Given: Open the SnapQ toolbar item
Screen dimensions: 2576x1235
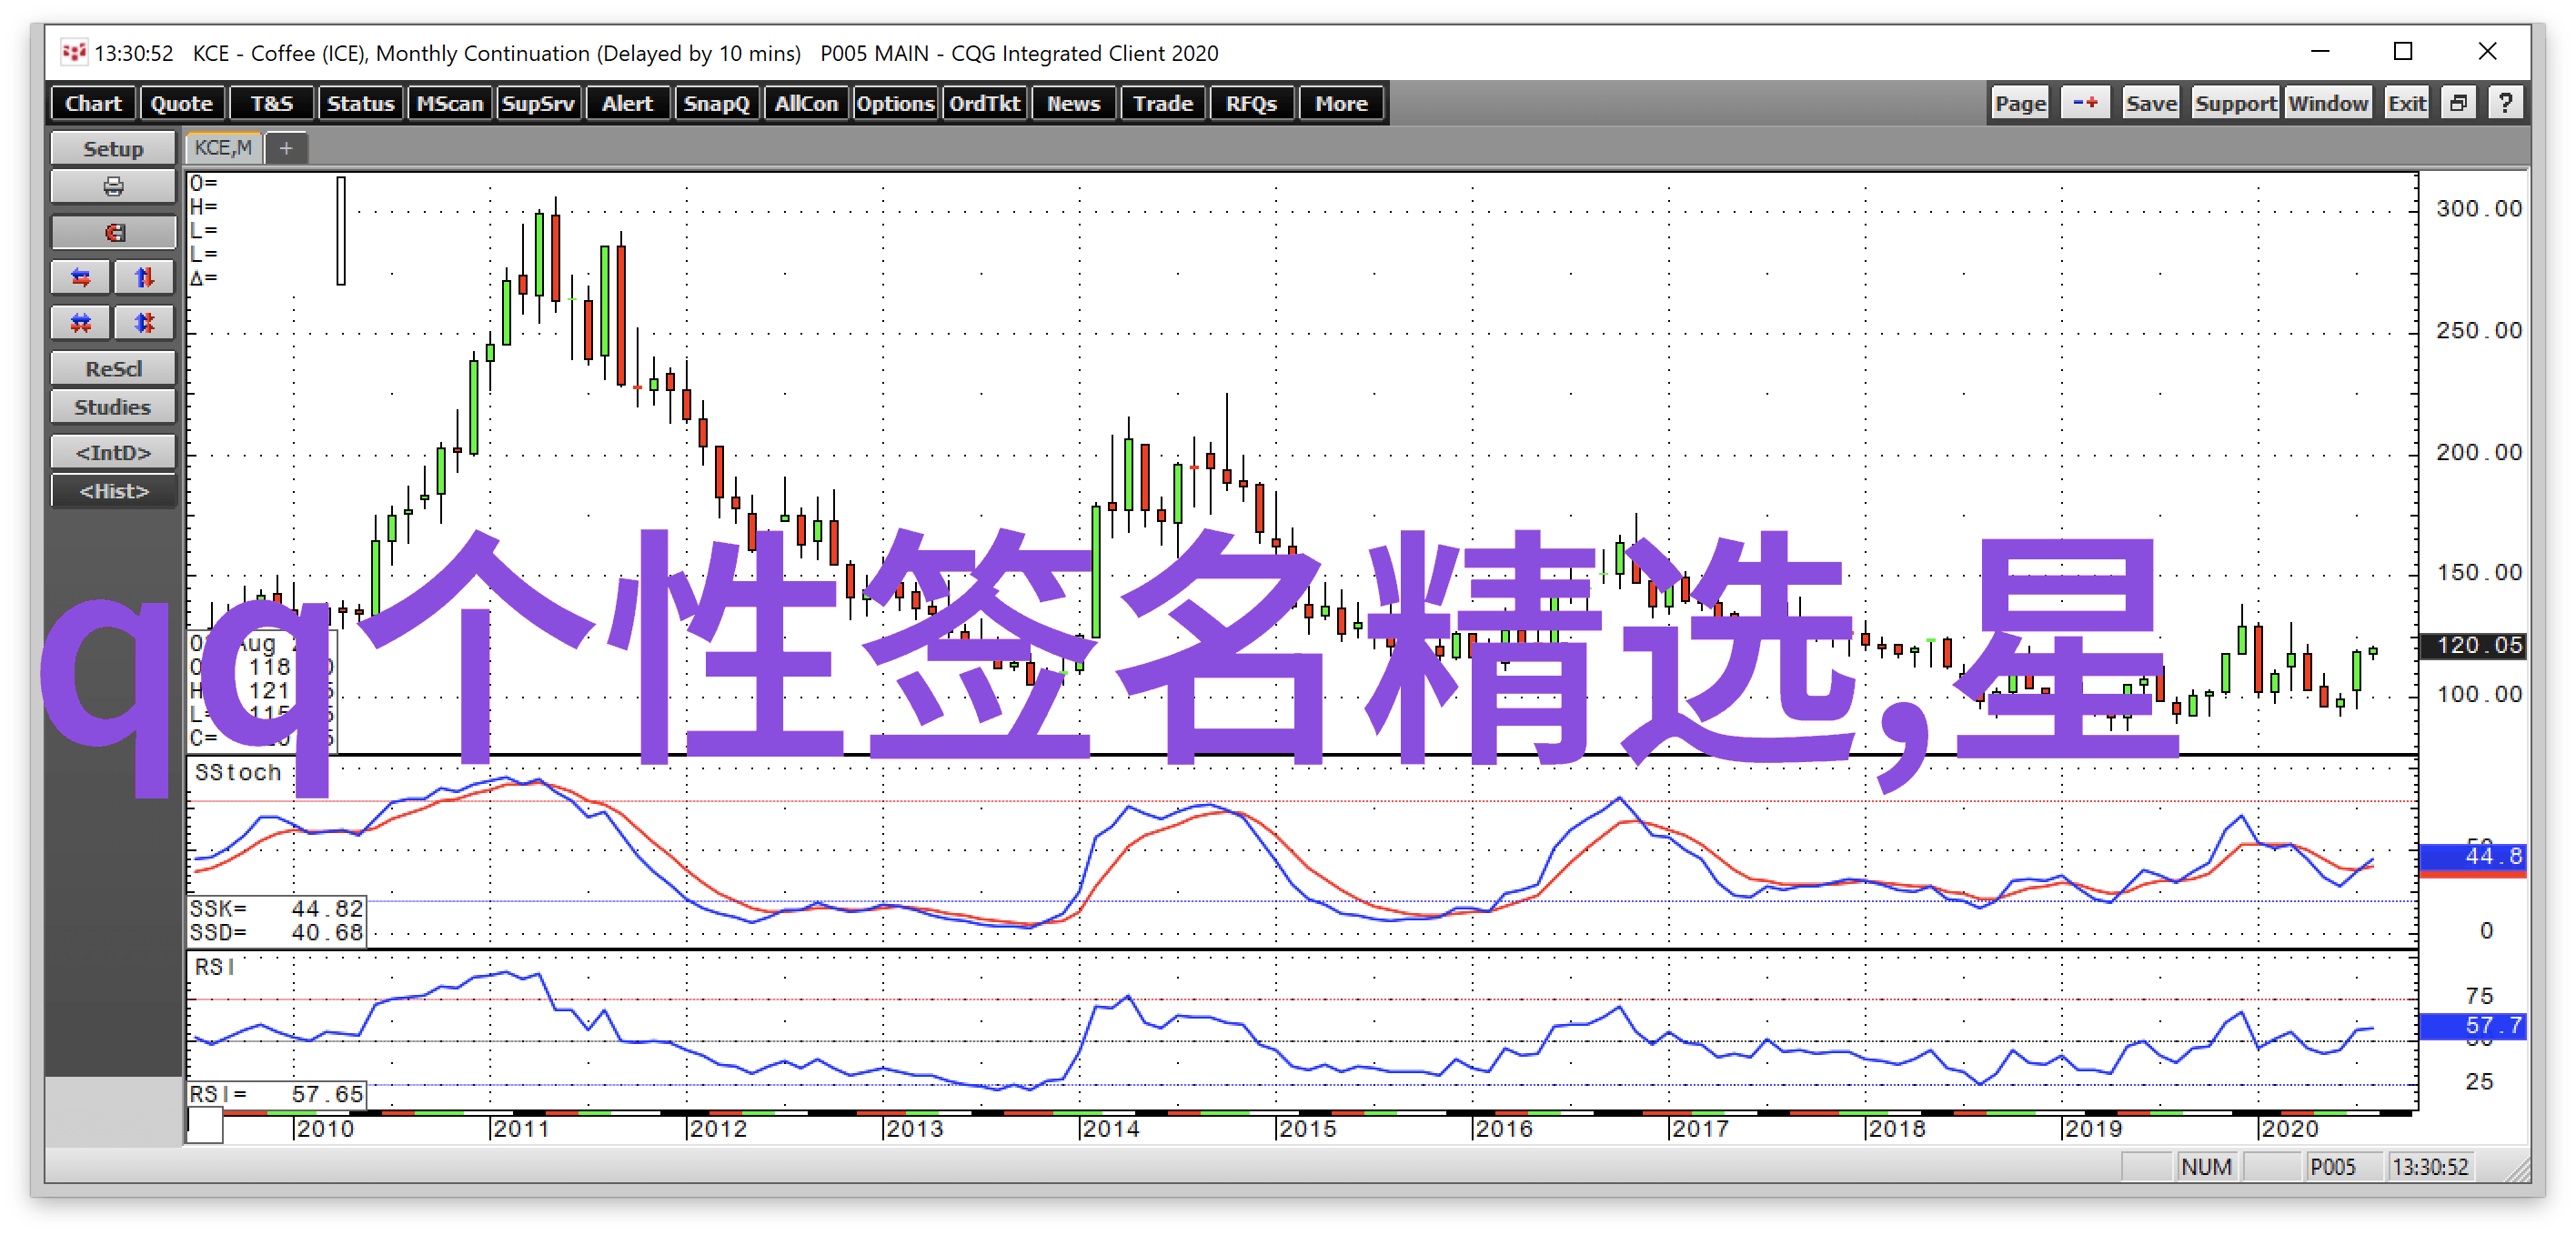Looking at the screenshot, I should point(716,103).
